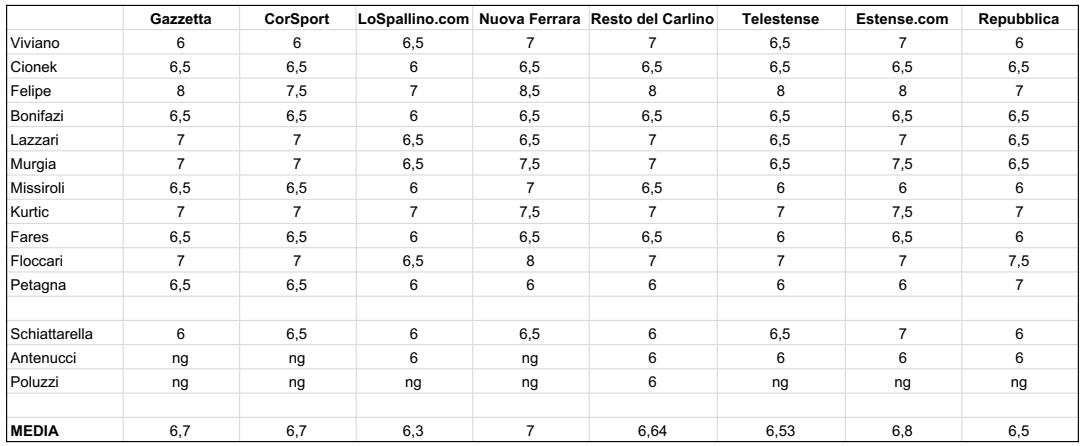
Task: Click Poluzzi's Resto del Carlino rating
Action: [x=652, y=382]
